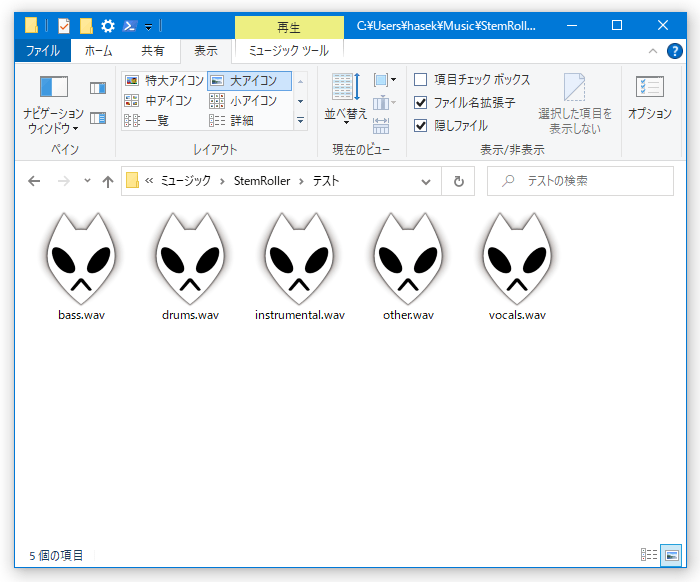Open Help question mark icon
700x582 pixels.
[x=675, y=51]
